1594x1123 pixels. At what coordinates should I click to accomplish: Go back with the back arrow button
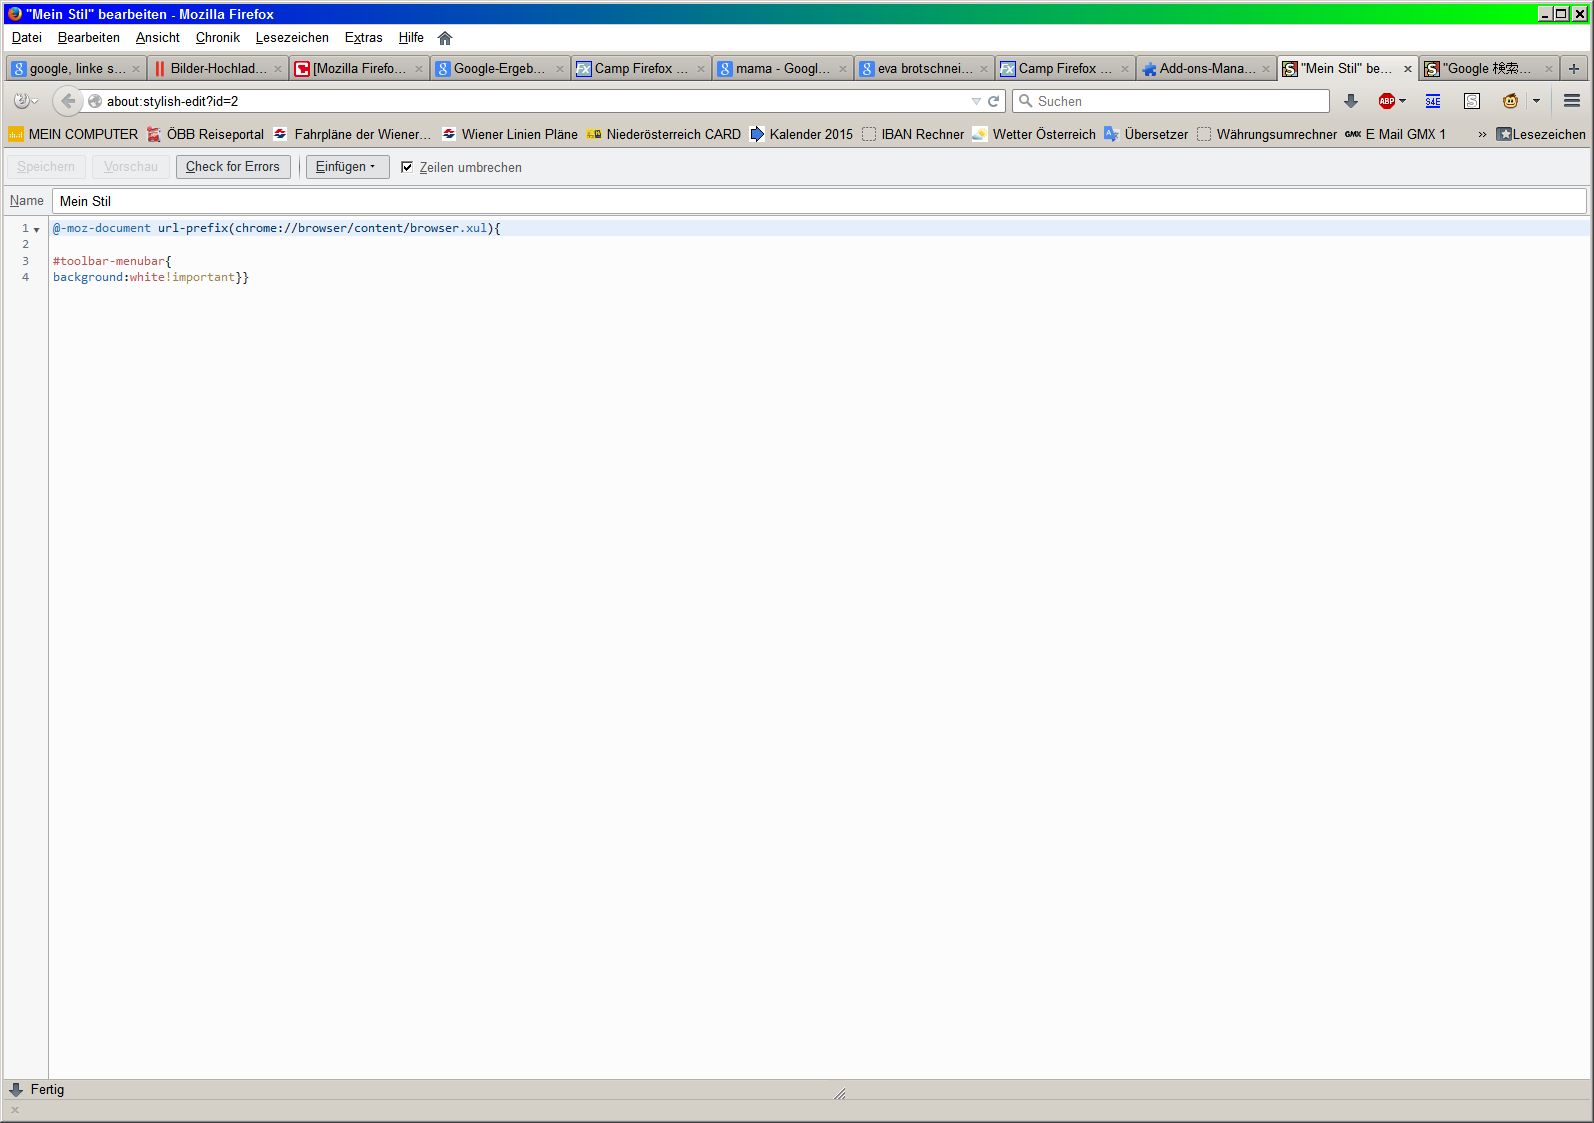(x=68, y=101)
